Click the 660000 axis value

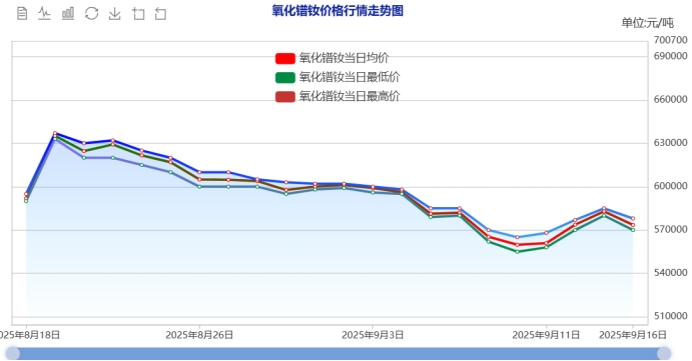click(670, 99)
